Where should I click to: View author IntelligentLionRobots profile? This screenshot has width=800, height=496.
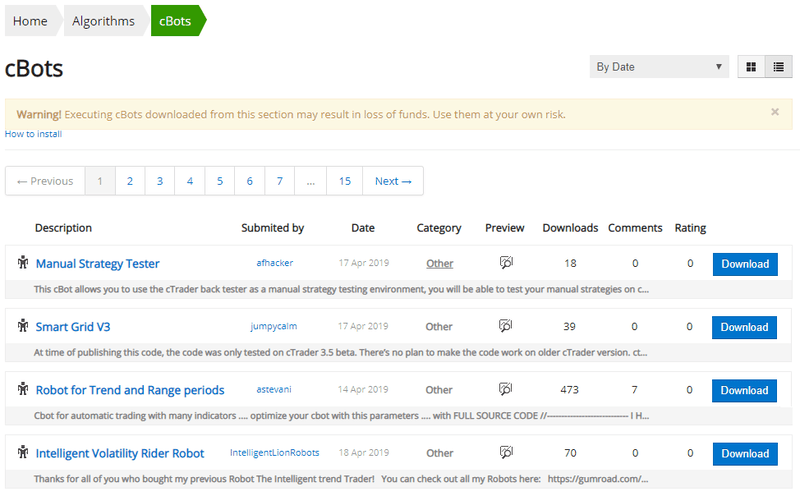274,453
